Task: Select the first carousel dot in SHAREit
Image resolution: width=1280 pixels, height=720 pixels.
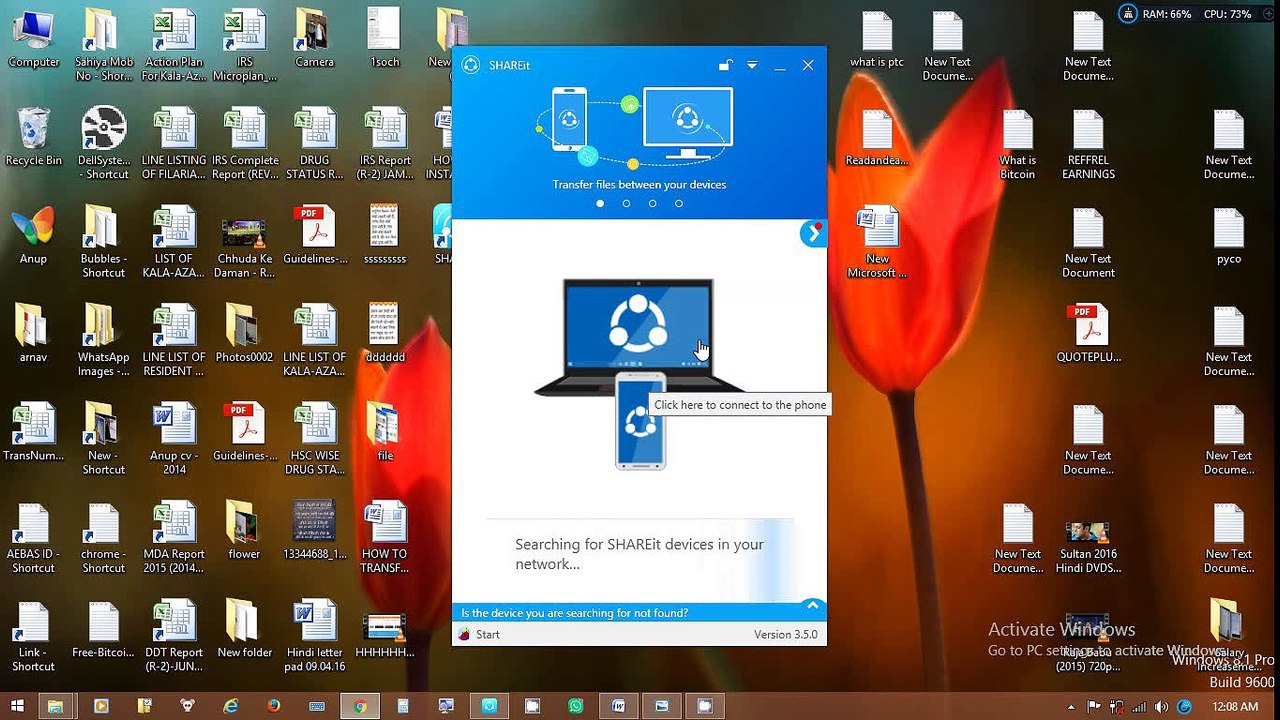Action: tap(600, 203)
